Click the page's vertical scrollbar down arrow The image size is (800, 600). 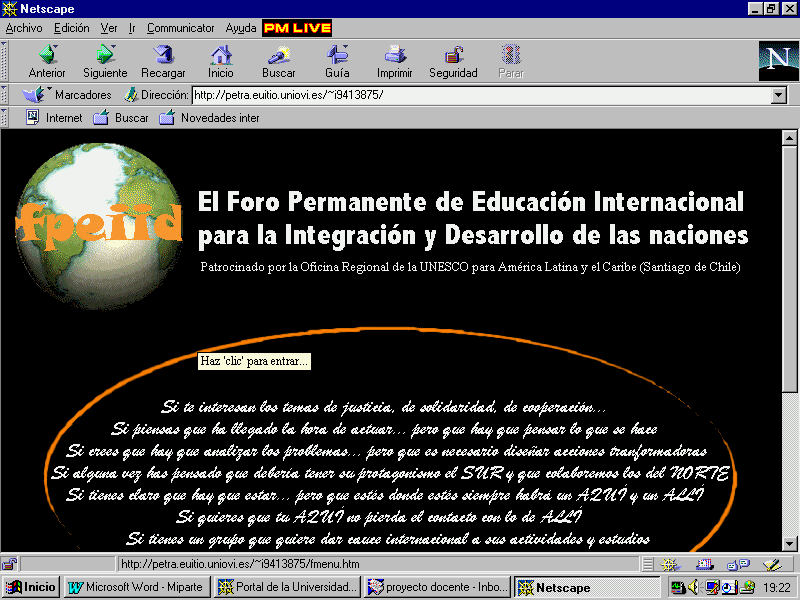tap(789, 544)
